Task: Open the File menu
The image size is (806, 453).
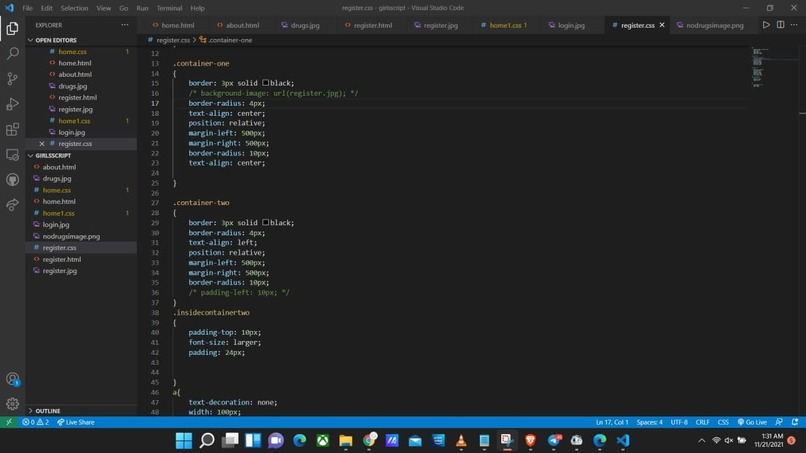Action: [x=27, y=8]
